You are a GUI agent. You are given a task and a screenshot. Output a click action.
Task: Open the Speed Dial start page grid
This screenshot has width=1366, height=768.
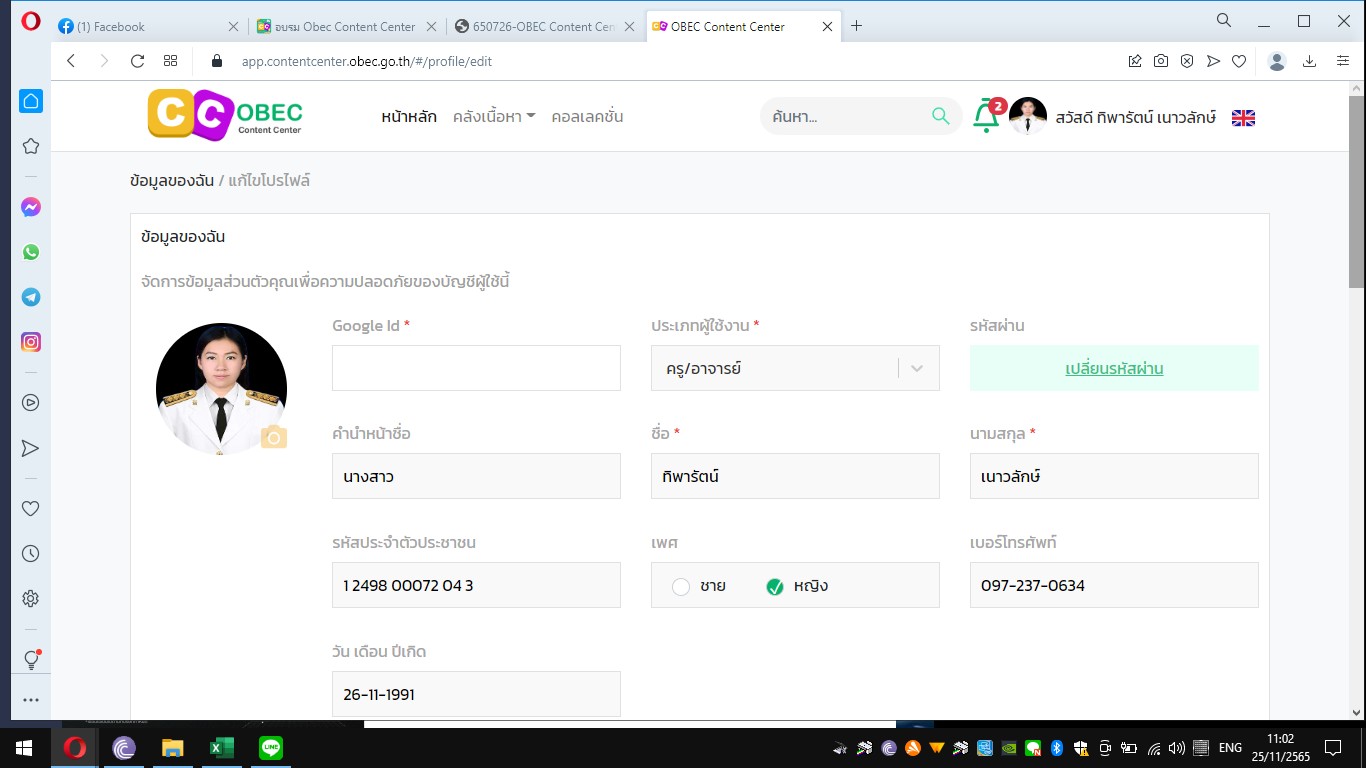tap(171, 61)
